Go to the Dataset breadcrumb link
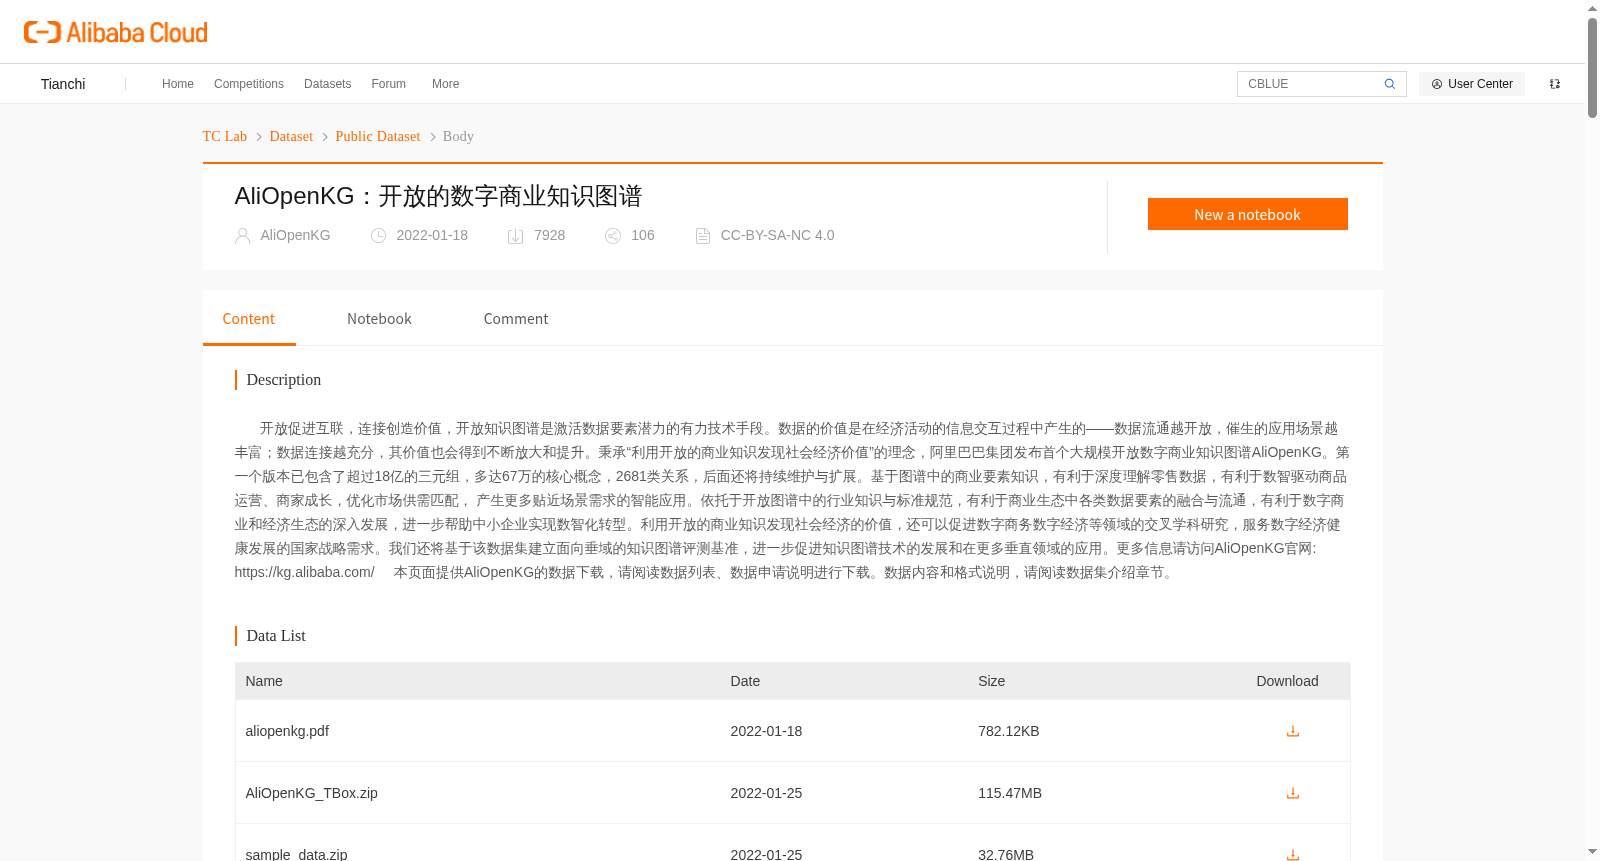The image size is (1600, 861). pyautogui.click(x=291, y=136)
